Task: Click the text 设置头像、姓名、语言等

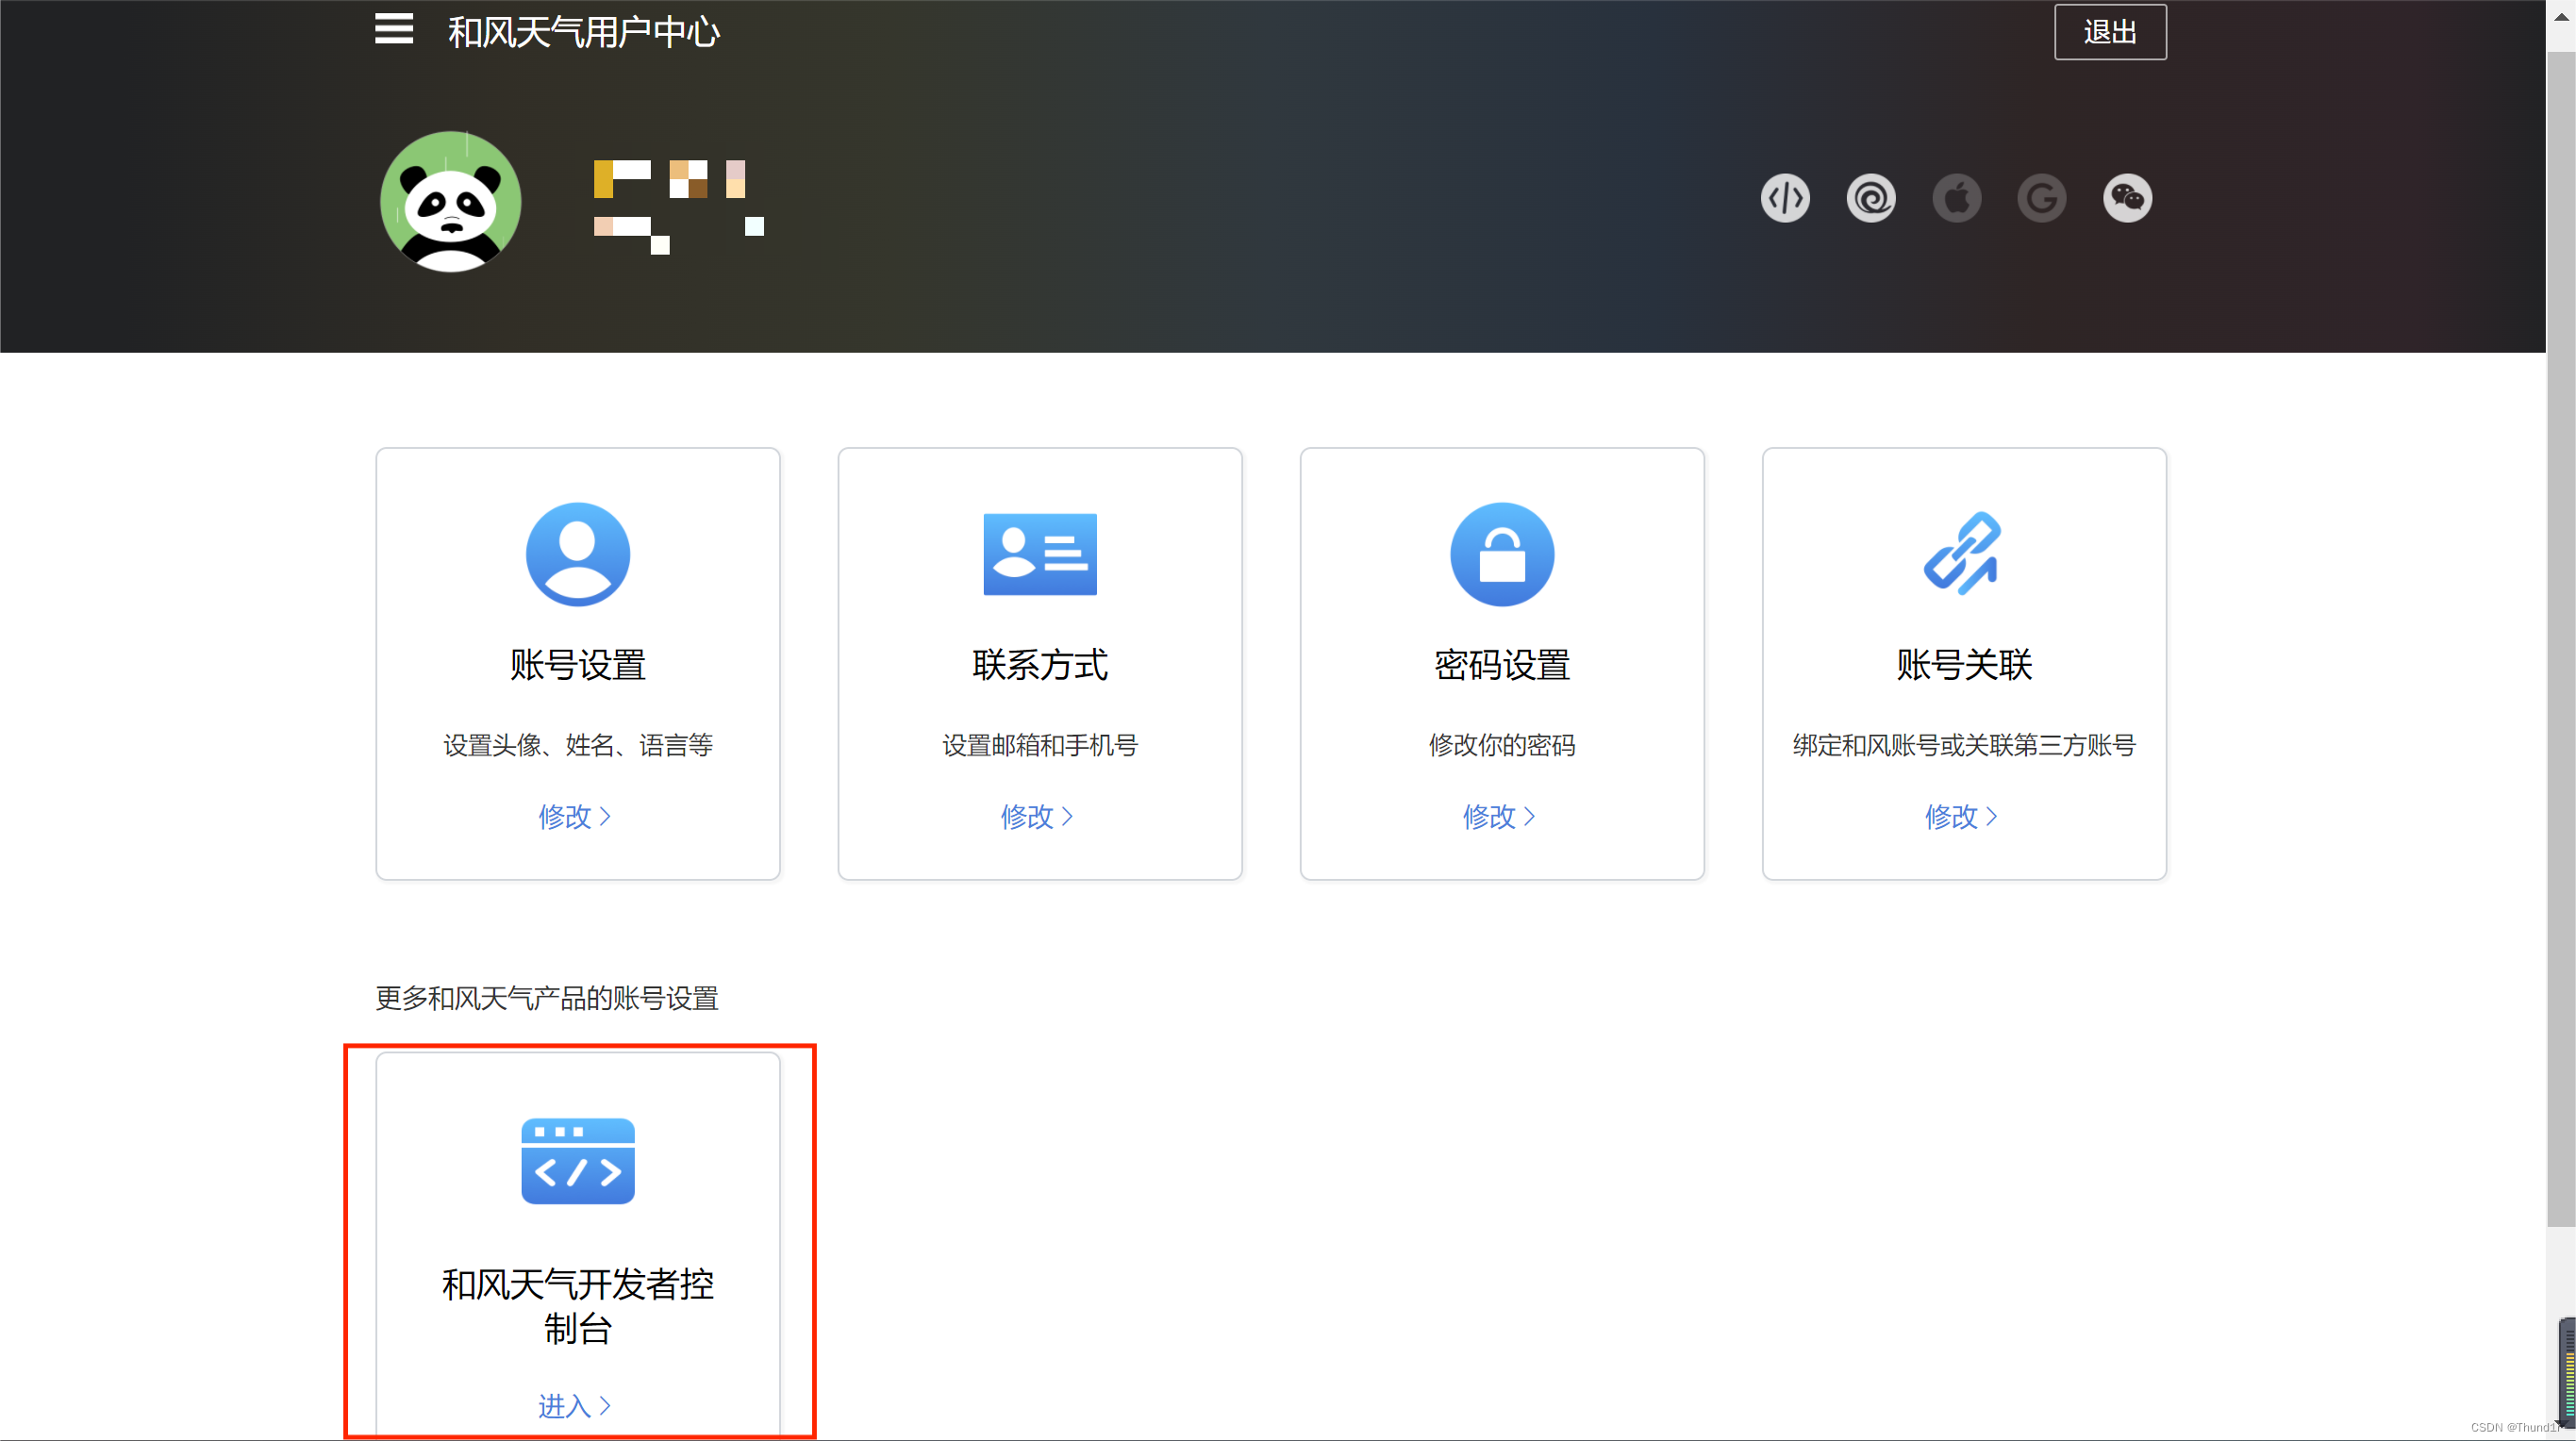Action: pyautogui.click(x=578, y=745)
